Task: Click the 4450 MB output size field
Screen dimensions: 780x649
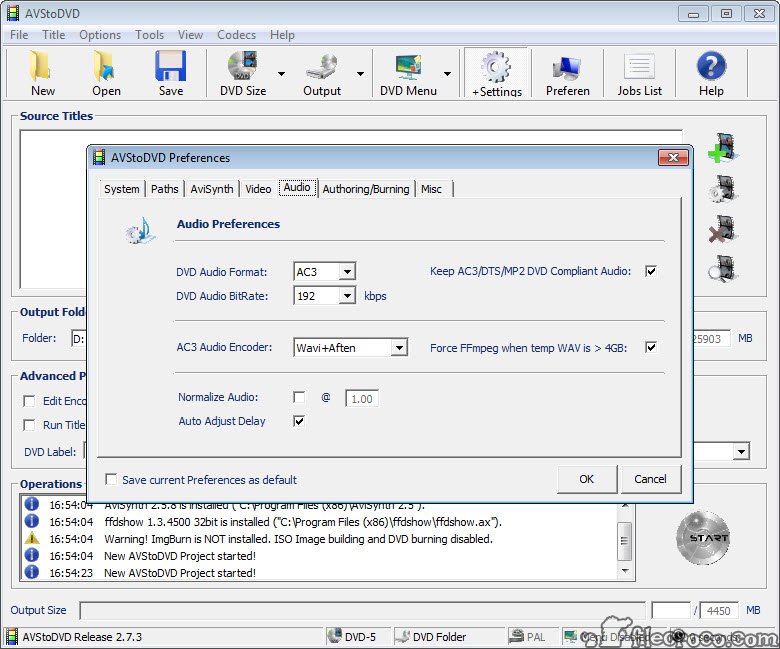Action: pos(718,610)
